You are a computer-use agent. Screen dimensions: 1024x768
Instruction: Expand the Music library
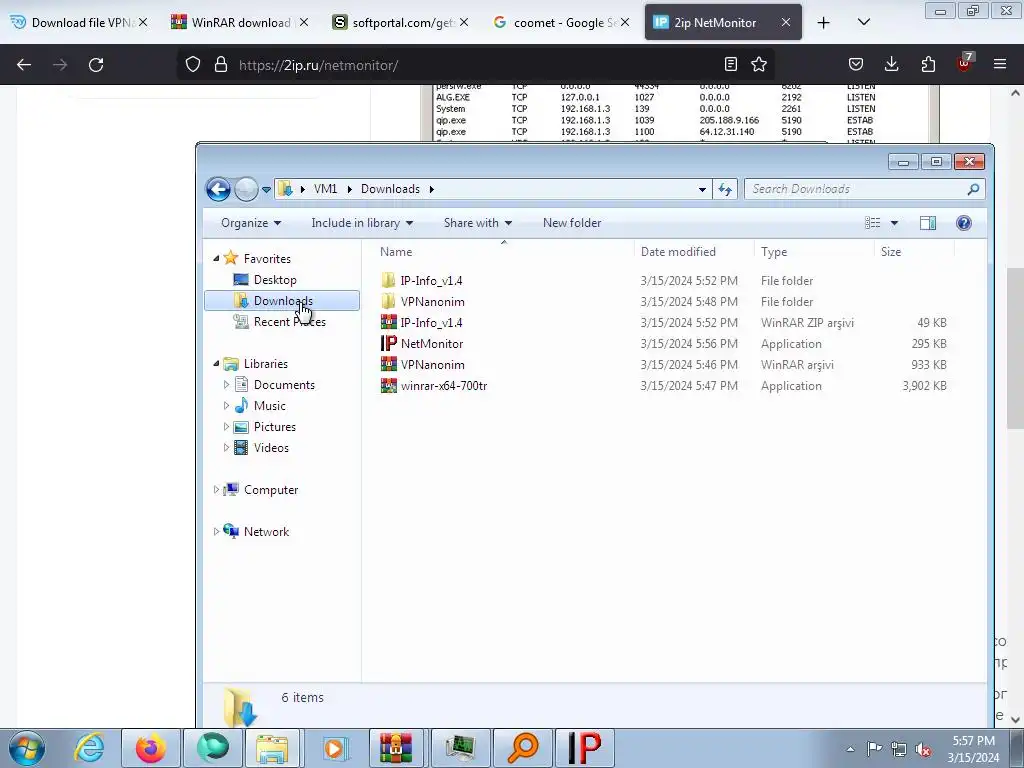pos(227,406)
